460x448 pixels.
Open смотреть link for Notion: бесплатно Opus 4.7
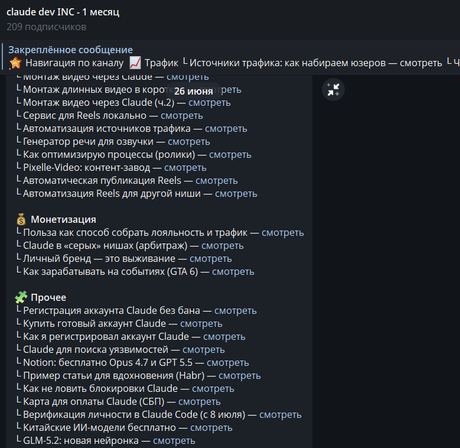click(228, 362)
